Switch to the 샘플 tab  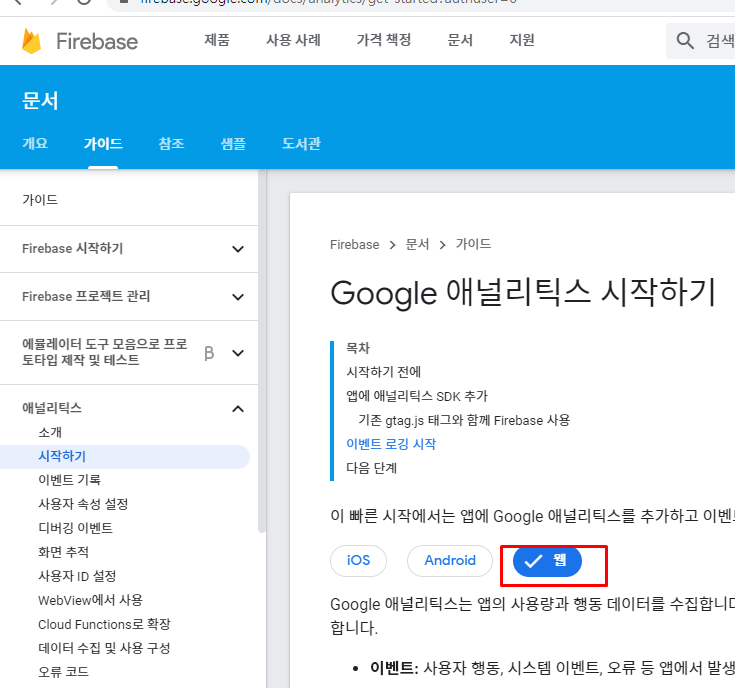233,143
